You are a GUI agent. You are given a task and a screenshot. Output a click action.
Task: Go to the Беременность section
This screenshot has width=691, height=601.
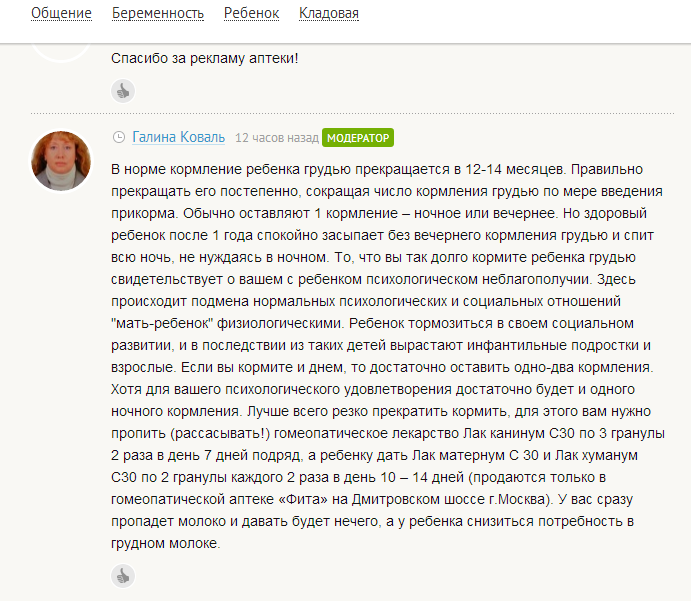coord(158,14)
